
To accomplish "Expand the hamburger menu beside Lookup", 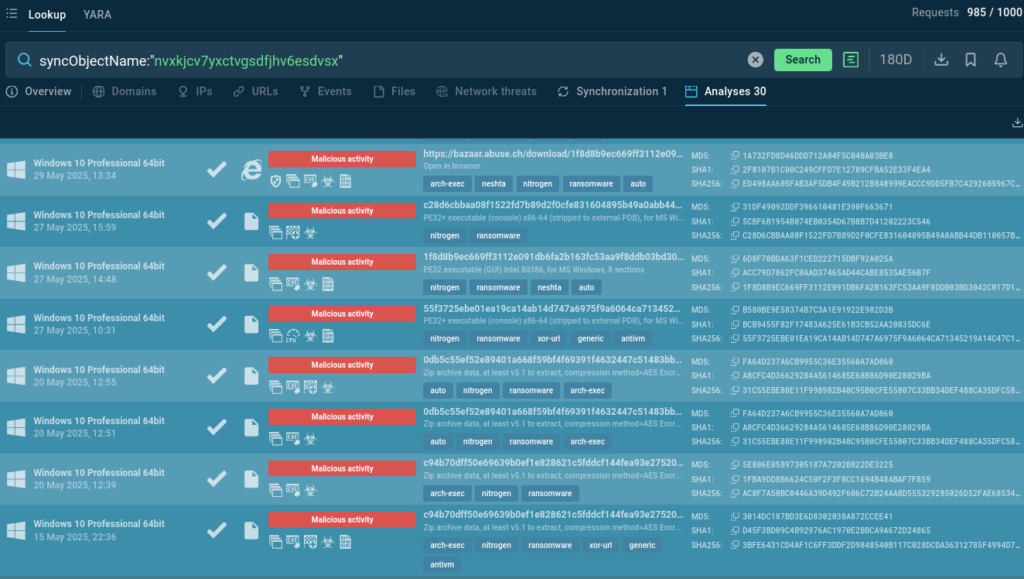I will [11, 14].
